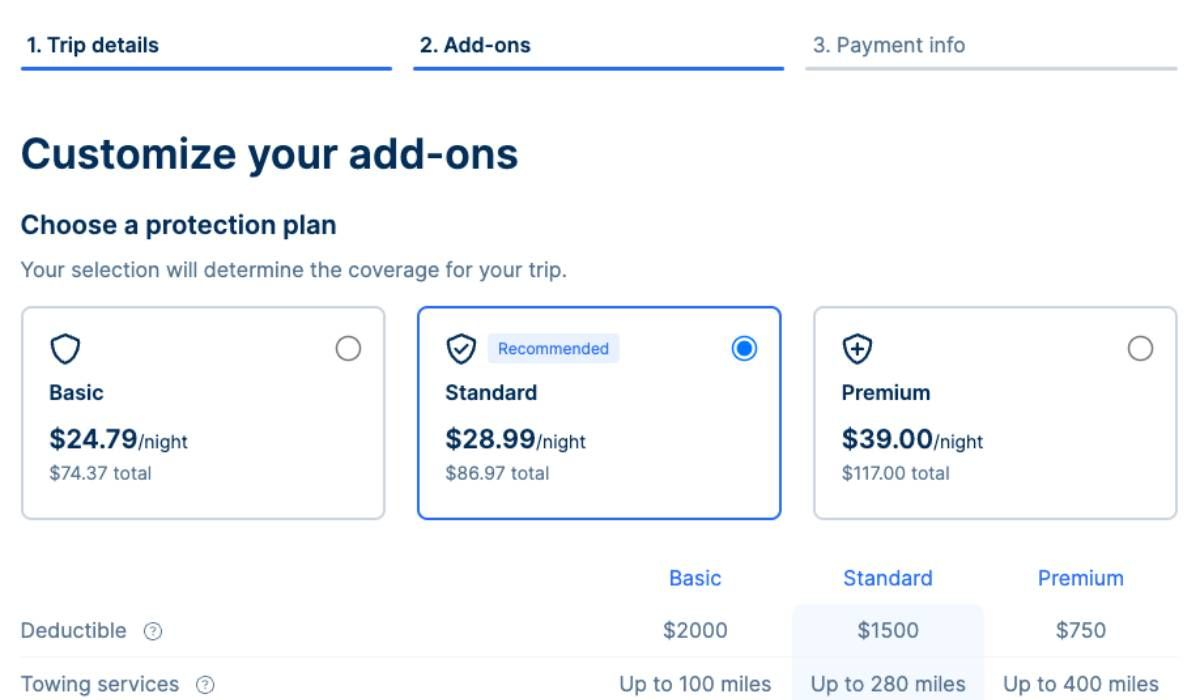Switch to the Payment info step
Screen dimensions: 1200x700
click(889, 45)
